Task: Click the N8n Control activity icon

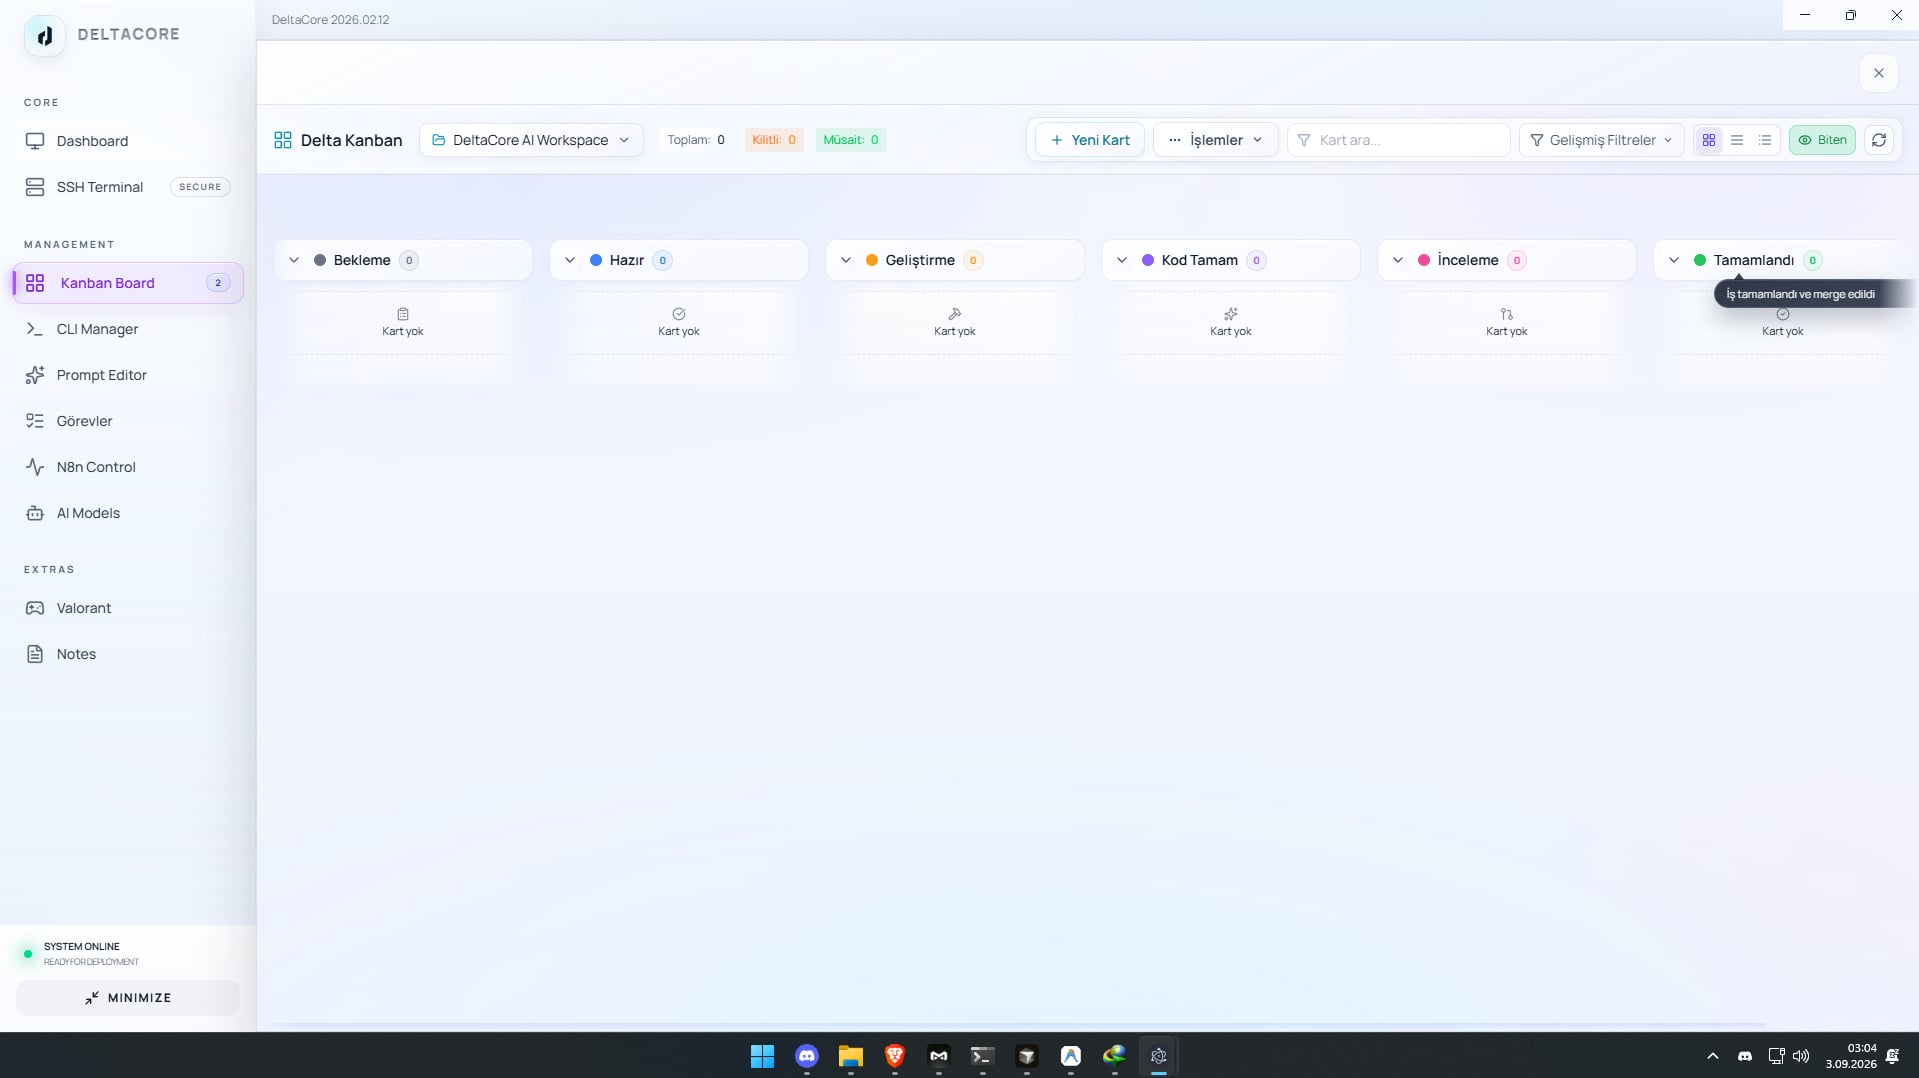Action: click(x=35, y=467)
